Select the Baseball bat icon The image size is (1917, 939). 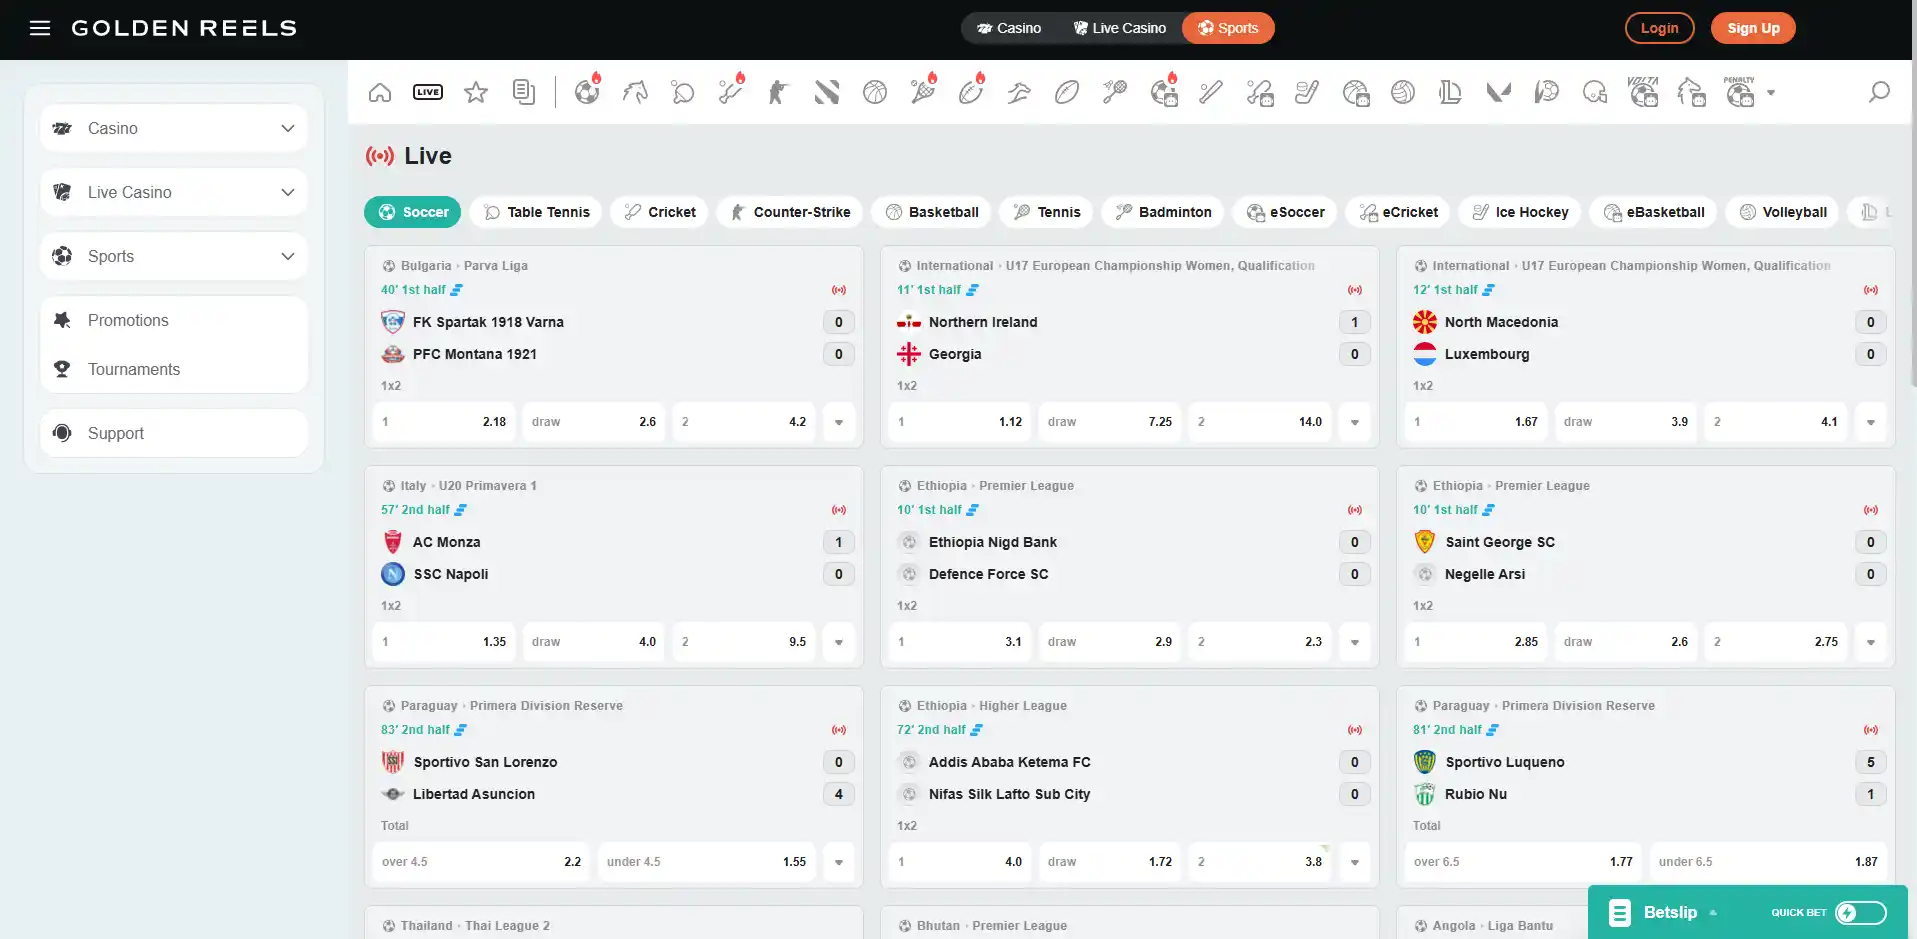[1211, 93]
